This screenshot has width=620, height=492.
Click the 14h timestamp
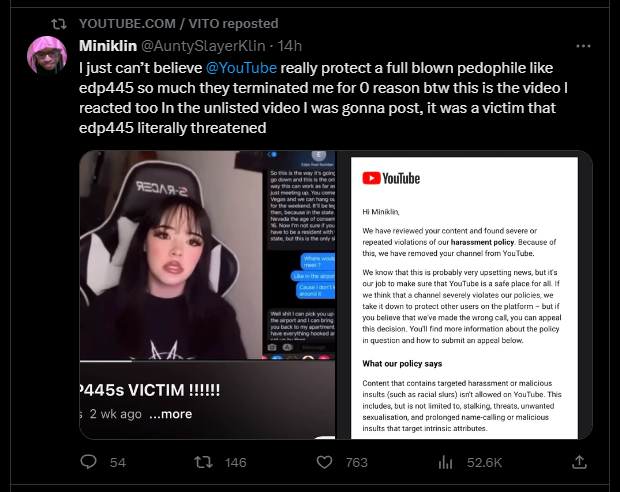(289, 46)
